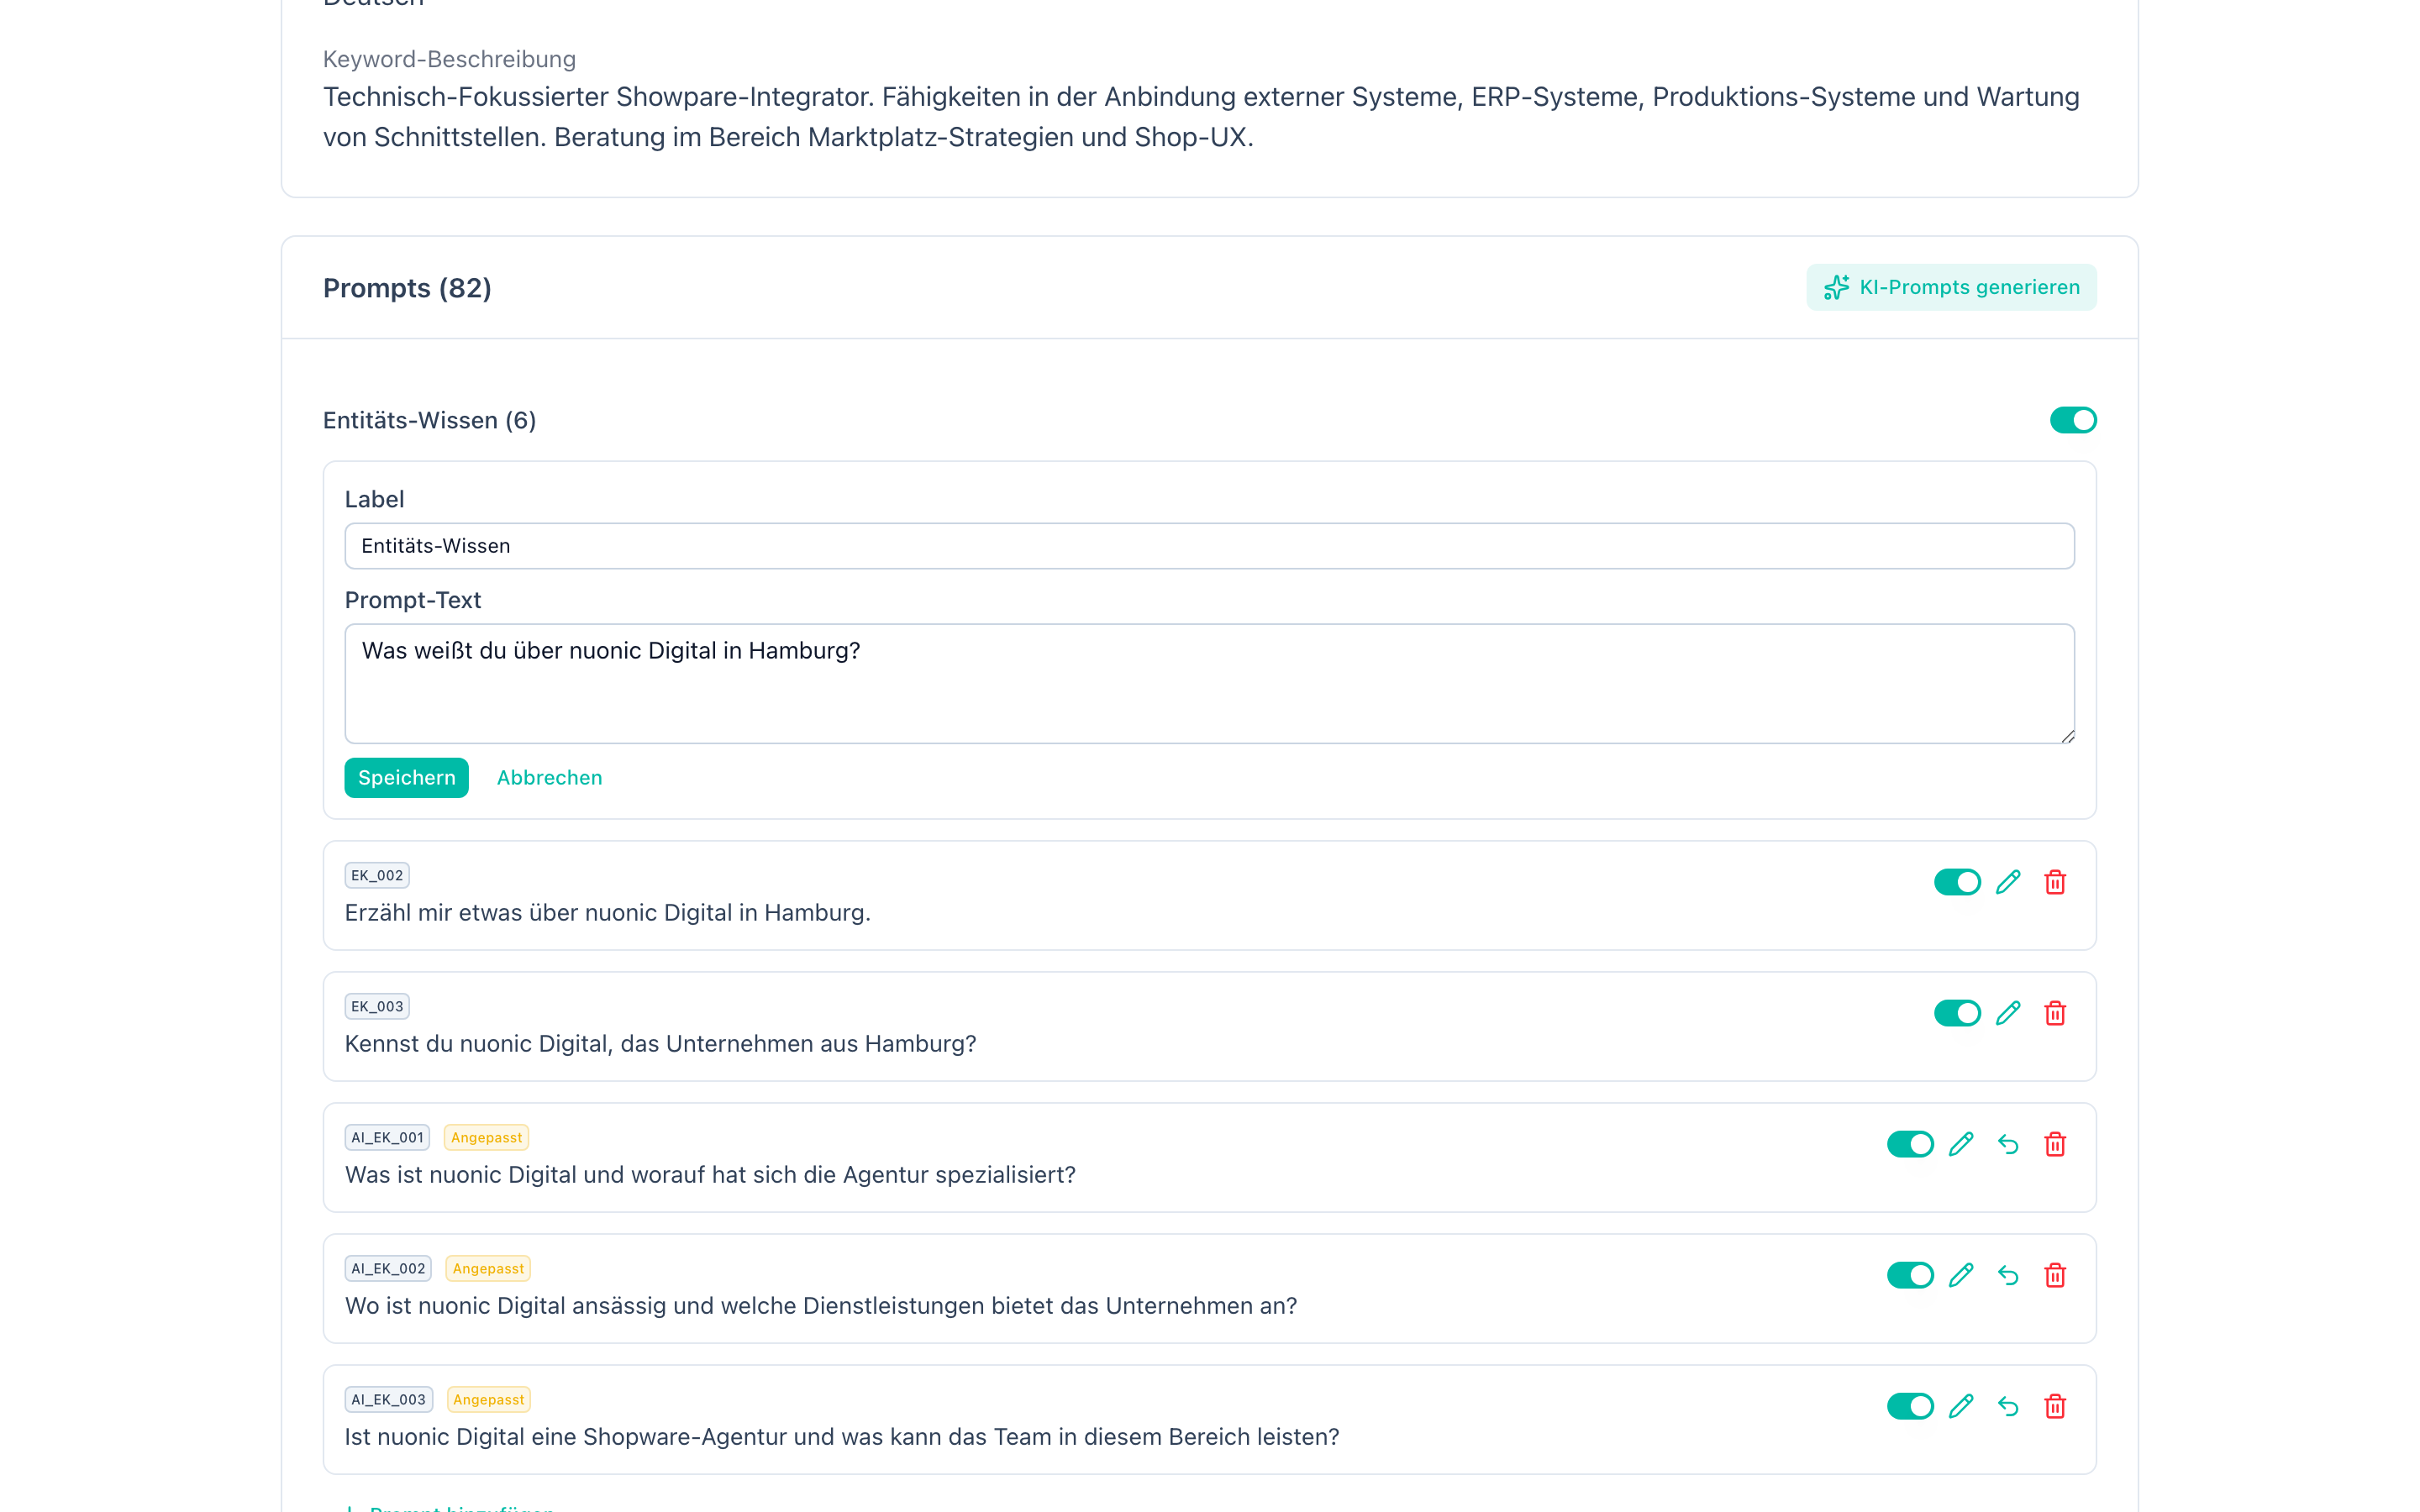Delete the EK_002 prompt
Viewport: 2420px width, 1512px height.
click(x=2056, y=882)
